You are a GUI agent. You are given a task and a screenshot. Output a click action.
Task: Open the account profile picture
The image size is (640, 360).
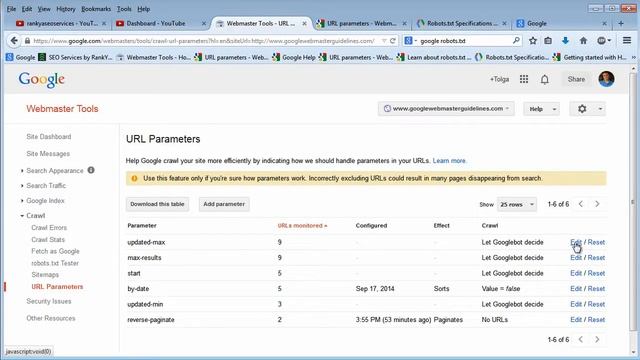point(606,79)
